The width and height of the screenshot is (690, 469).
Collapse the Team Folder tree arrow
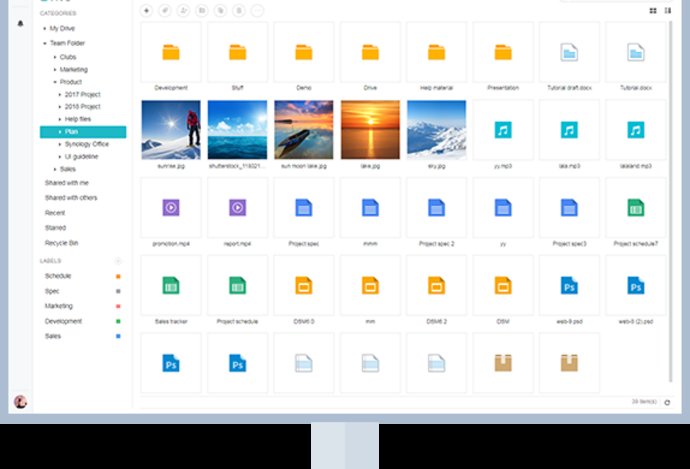coord(44,44)
